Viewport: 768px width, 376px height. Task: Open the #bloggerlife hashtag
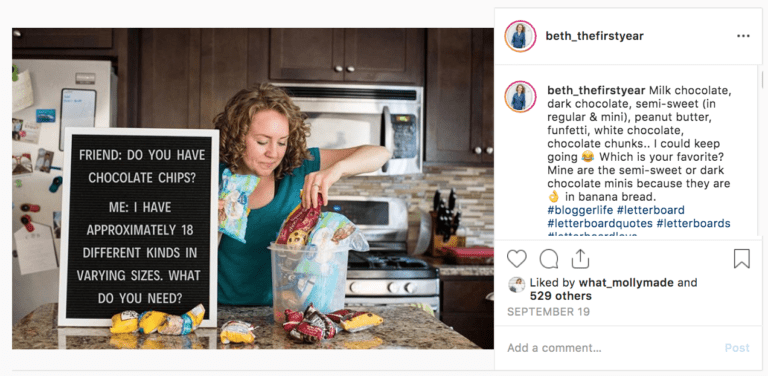(x=580, y=211)
